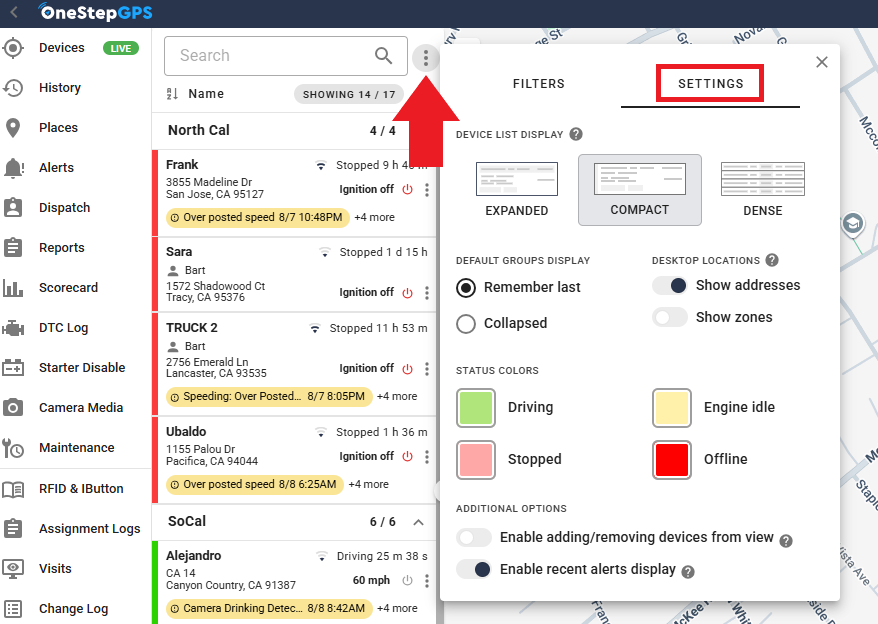This screenshot has width=878, height=624.
Task: Open Starter Disable in sidebar
Action: tap(81, 368)
